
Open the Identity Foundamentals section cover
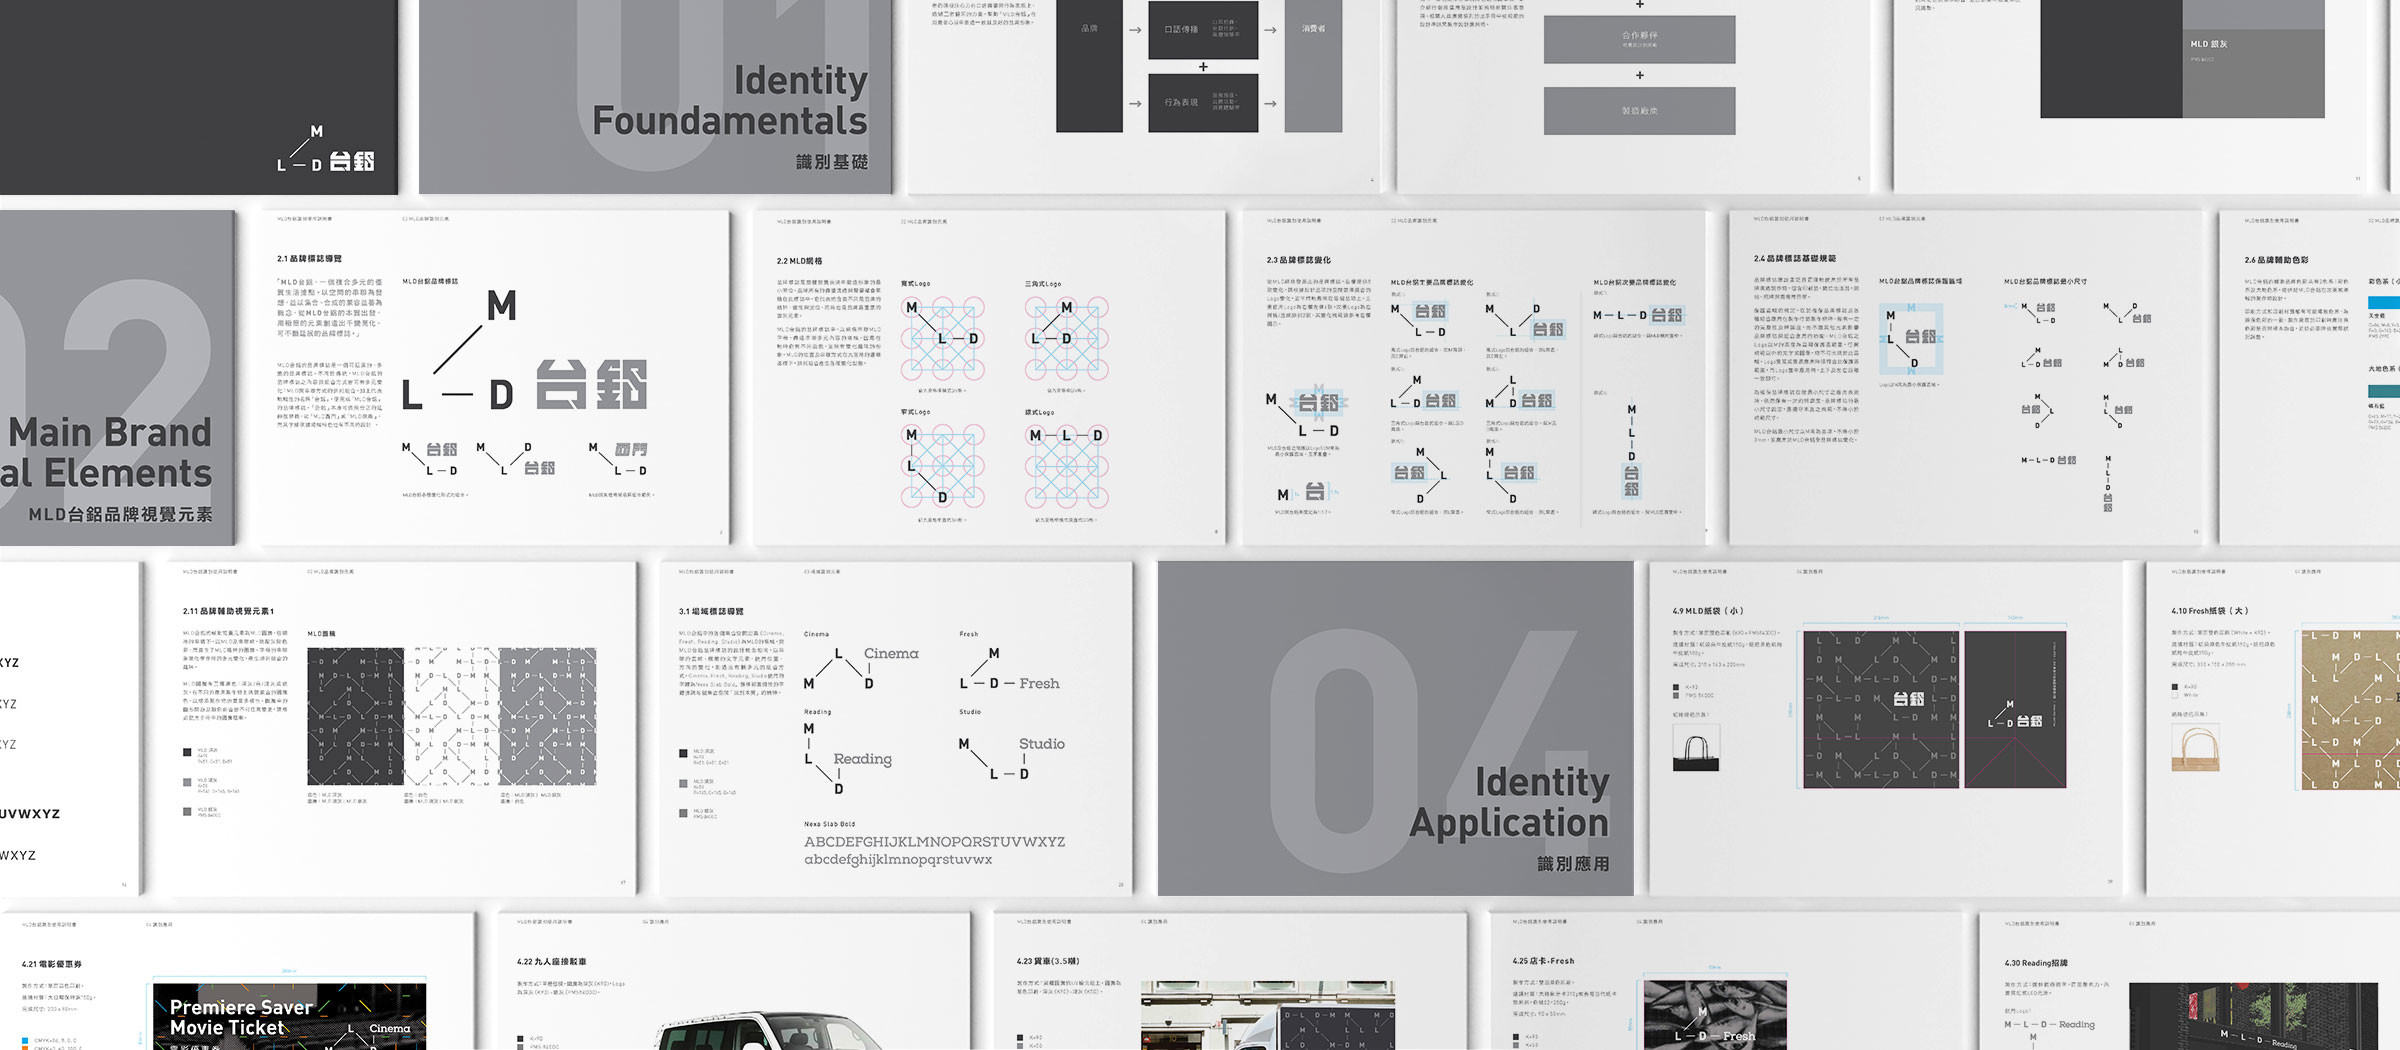click(655, 96)
